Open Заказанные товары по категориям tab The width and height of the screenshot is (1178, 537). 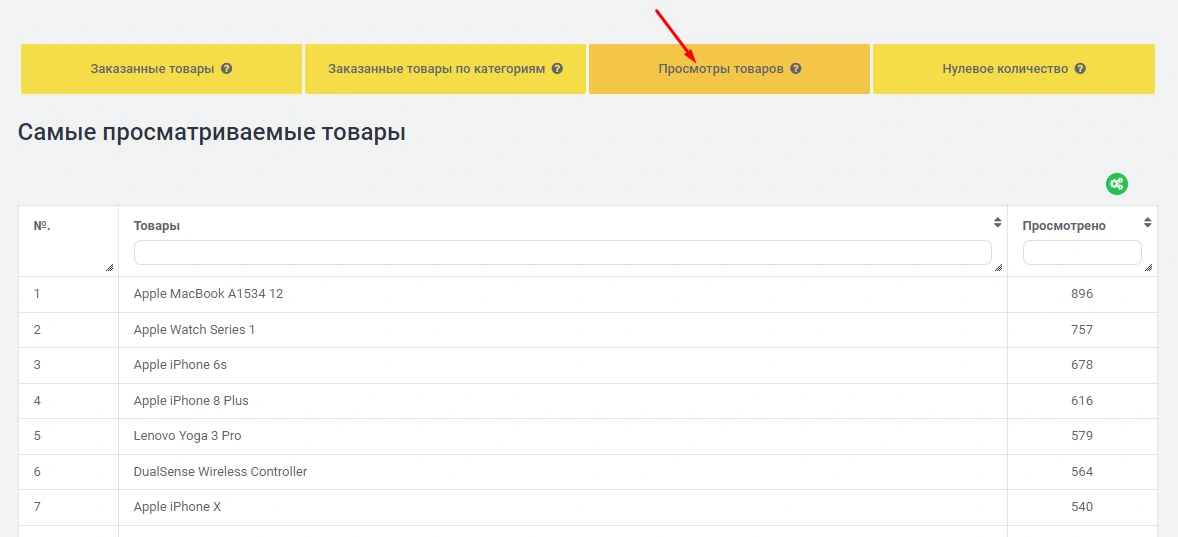tap(438, 70)
